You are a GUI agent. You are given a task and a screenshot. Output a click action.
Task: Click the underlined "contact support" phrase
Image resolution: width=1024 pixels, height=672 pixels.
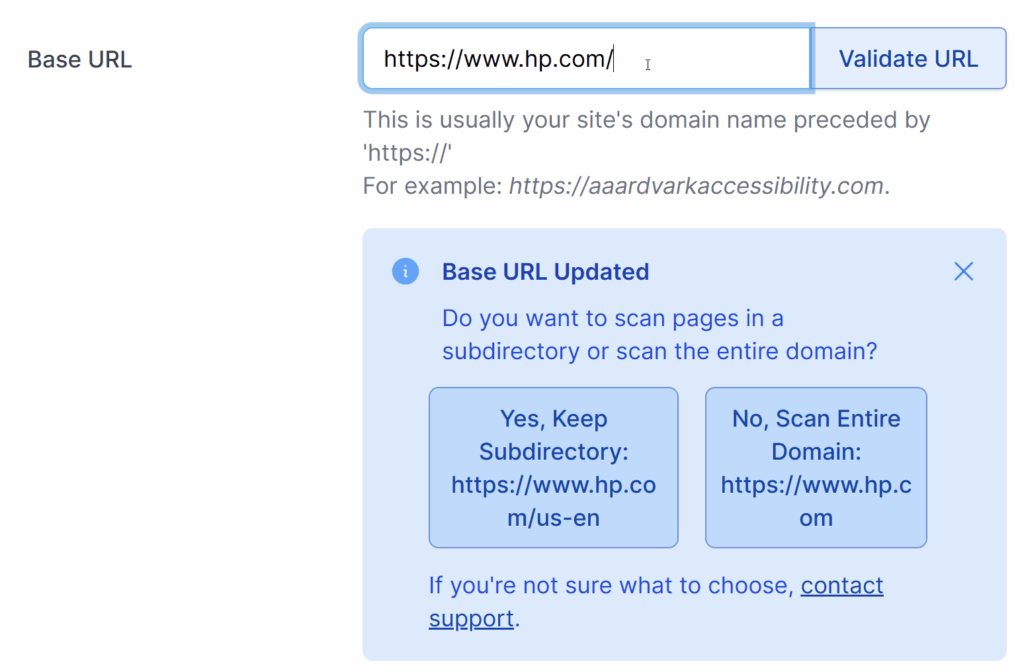[x=841, y=585]
